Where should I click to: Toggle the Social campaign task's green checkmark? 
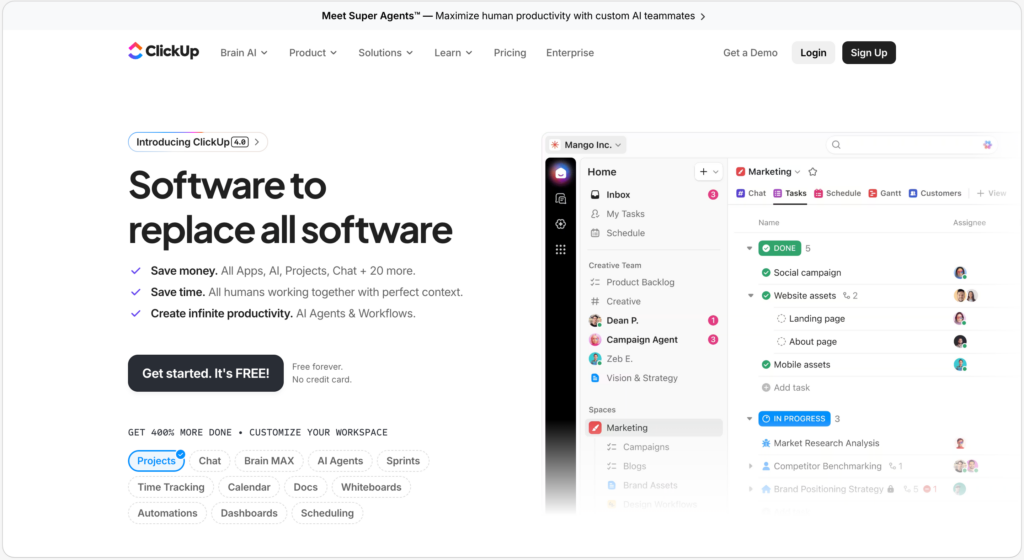point(766,273)
